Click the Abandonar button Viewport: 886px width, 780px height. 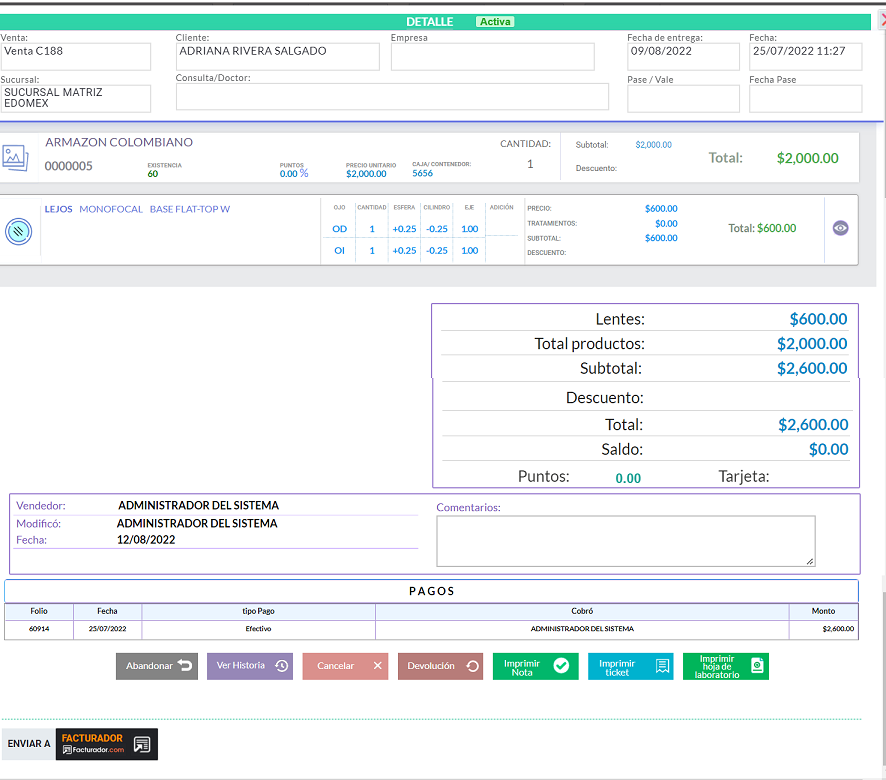157,666
